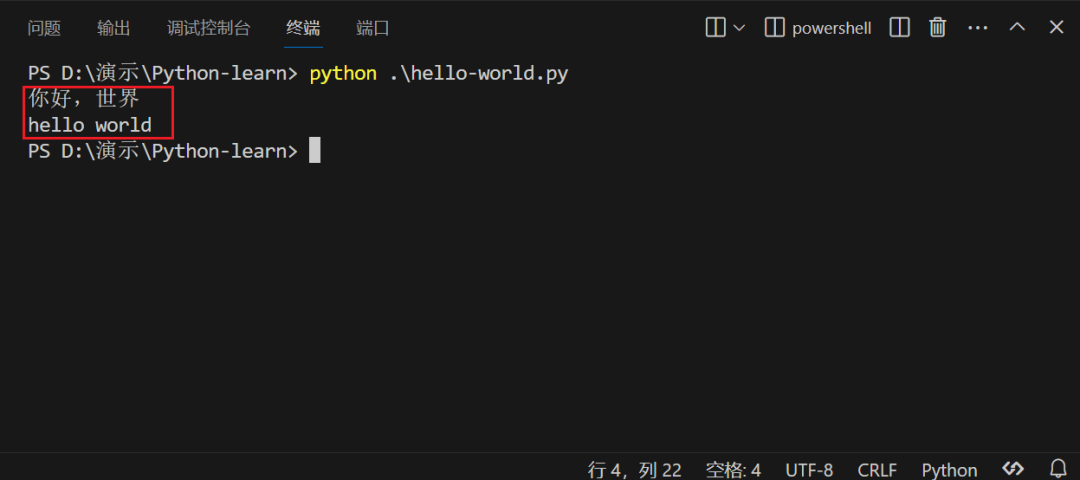
Task: Open the 输出 tab
Action: coord(114,28)
